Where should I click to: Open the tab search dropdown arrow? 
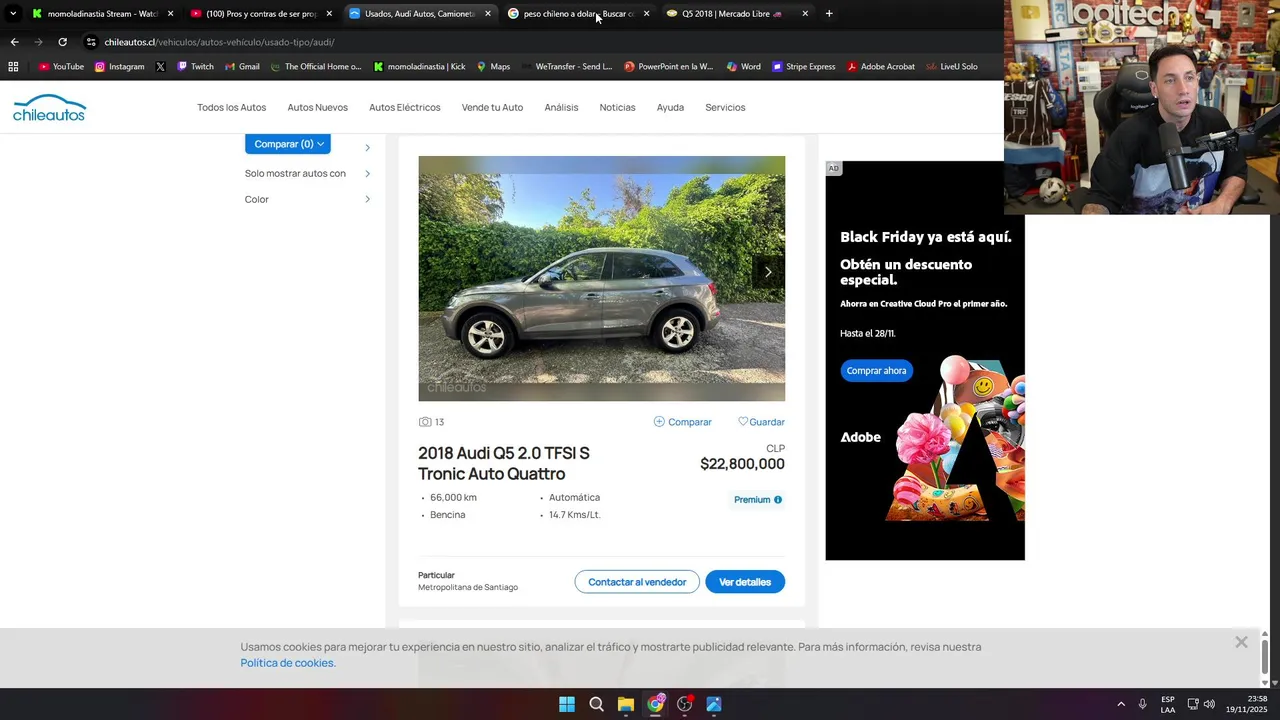tap(13, 14)
